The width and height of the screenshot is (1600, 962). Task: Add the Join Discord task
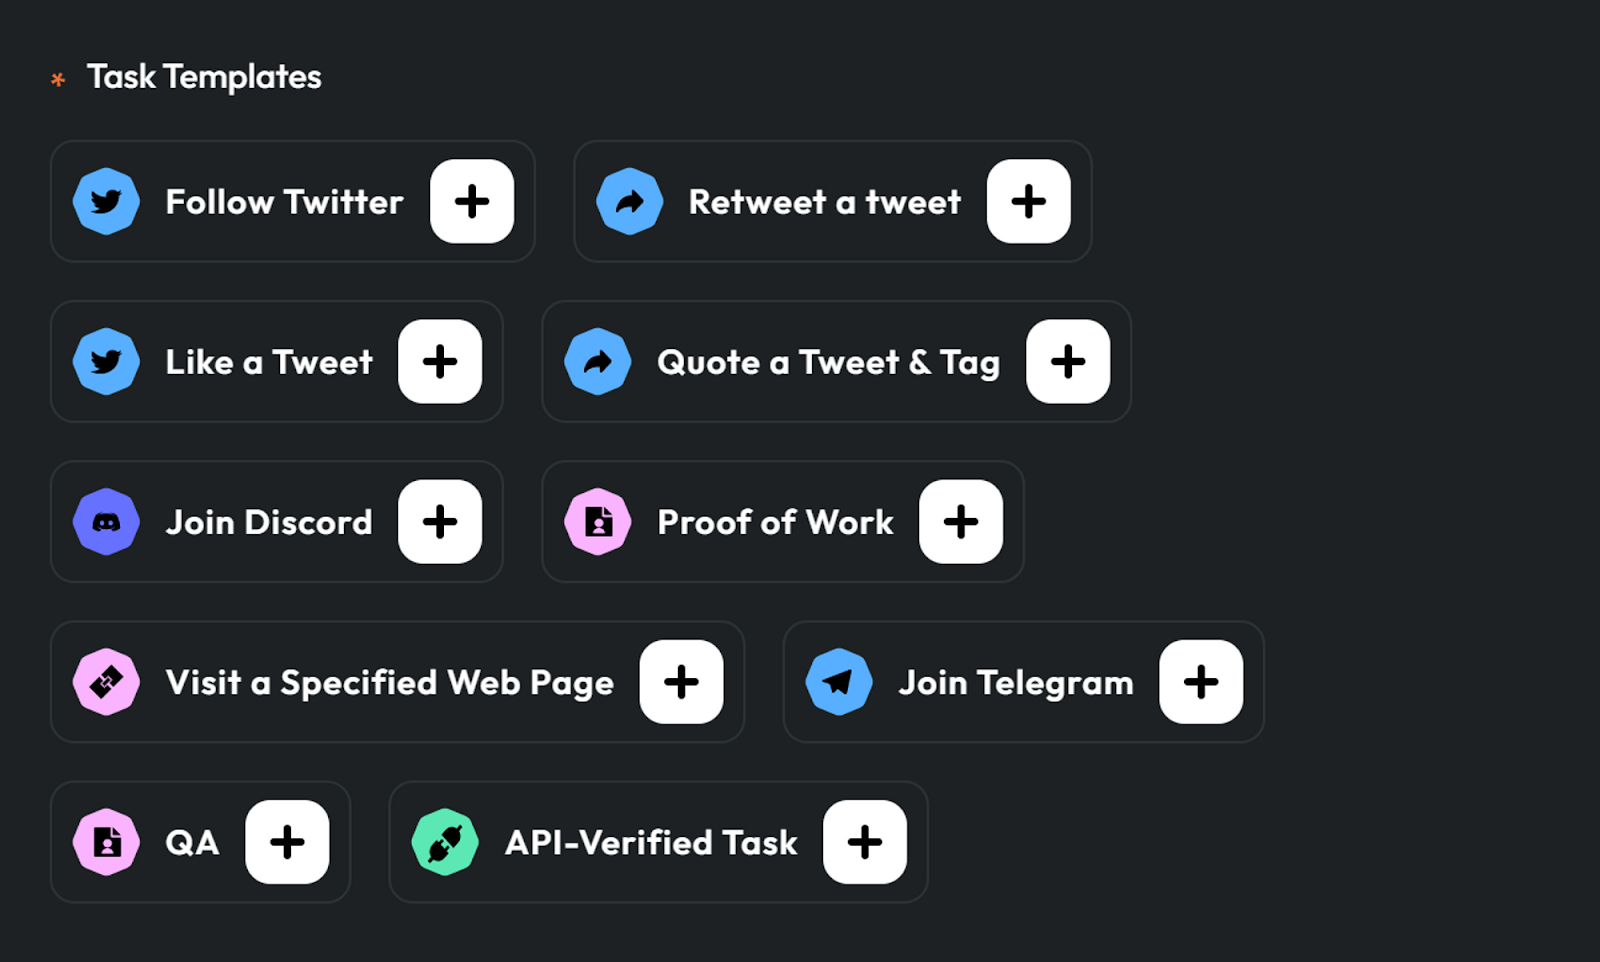(x=440, y=521)
